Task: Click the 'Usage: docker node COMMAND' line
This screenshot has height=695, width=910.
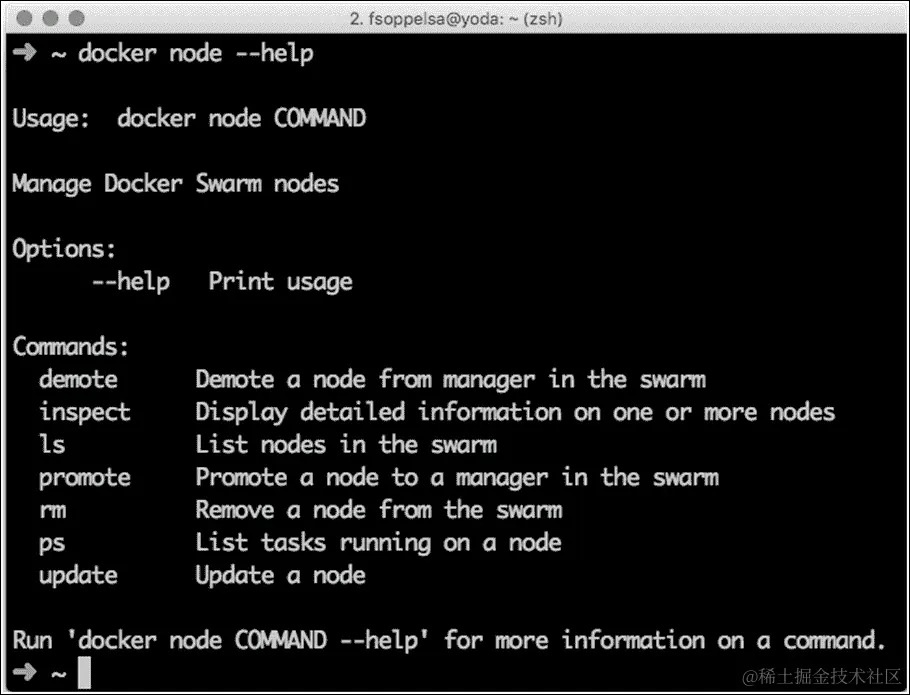Action: coord(189,119)
